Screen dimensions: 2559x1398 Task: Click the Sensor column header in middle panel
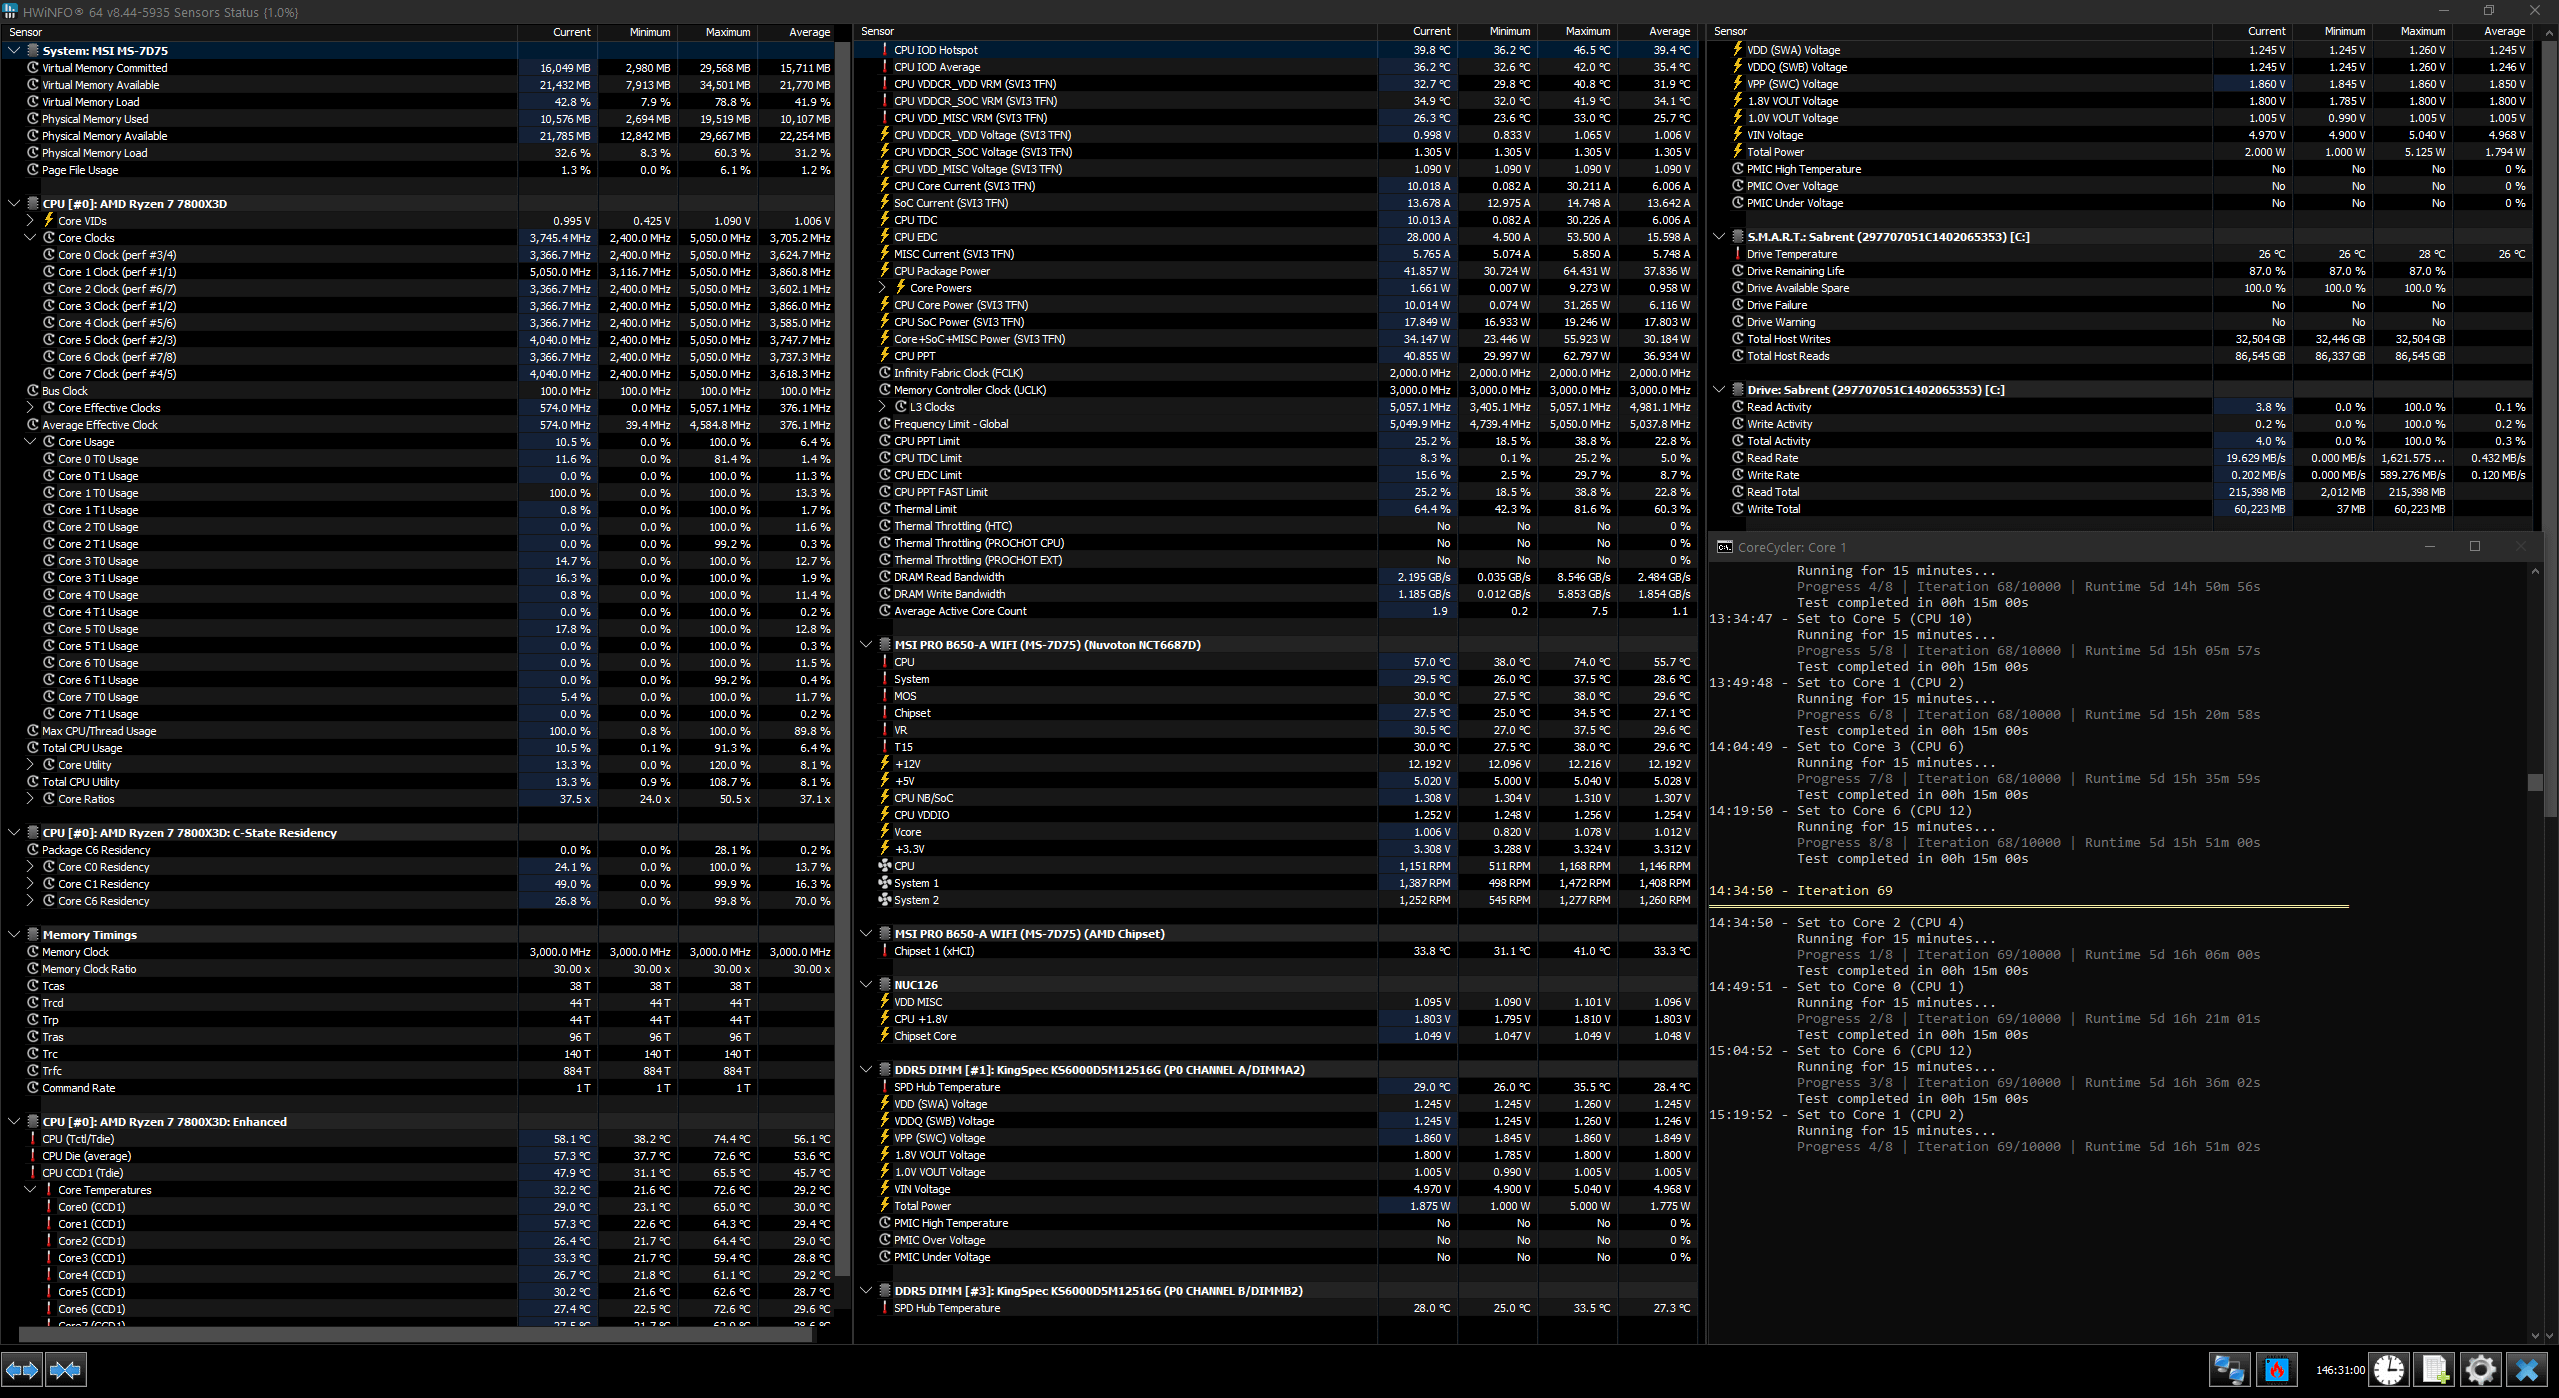click(878, 32)
